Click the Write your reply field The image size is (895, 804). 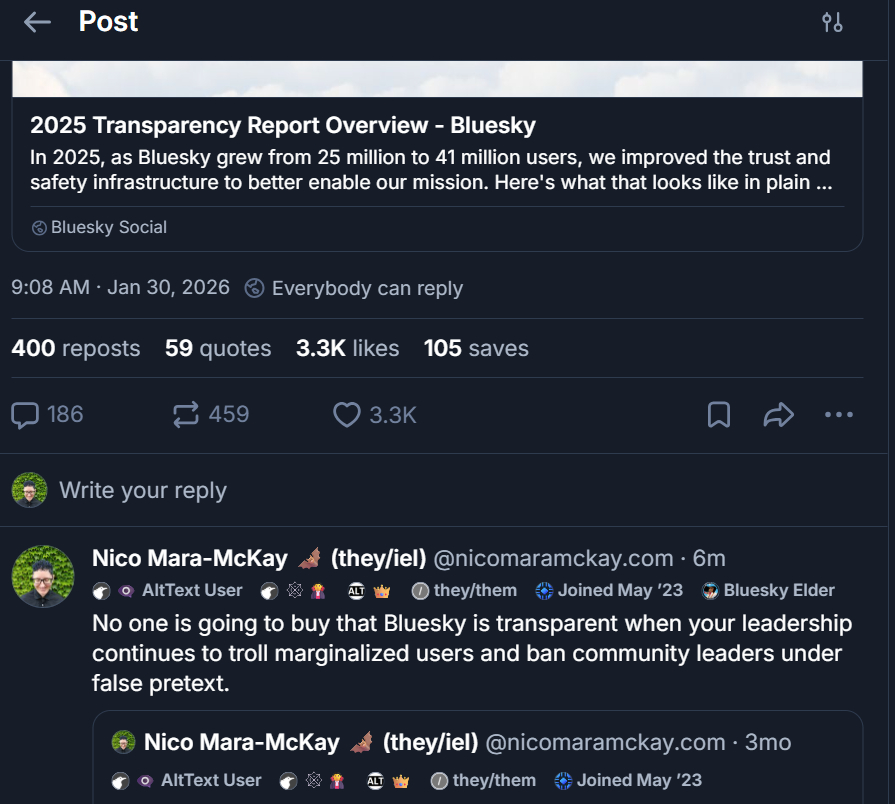(x=143, y=490)
